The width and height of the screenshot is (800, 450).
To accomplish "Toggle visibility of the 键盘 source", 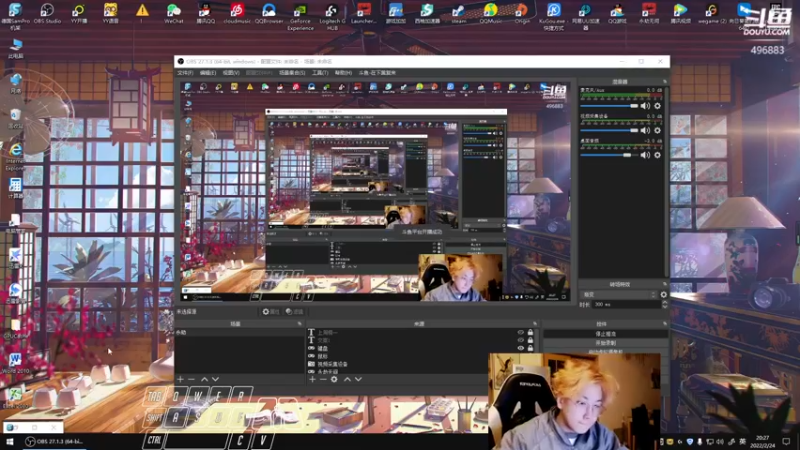I will tap(520, 348).
